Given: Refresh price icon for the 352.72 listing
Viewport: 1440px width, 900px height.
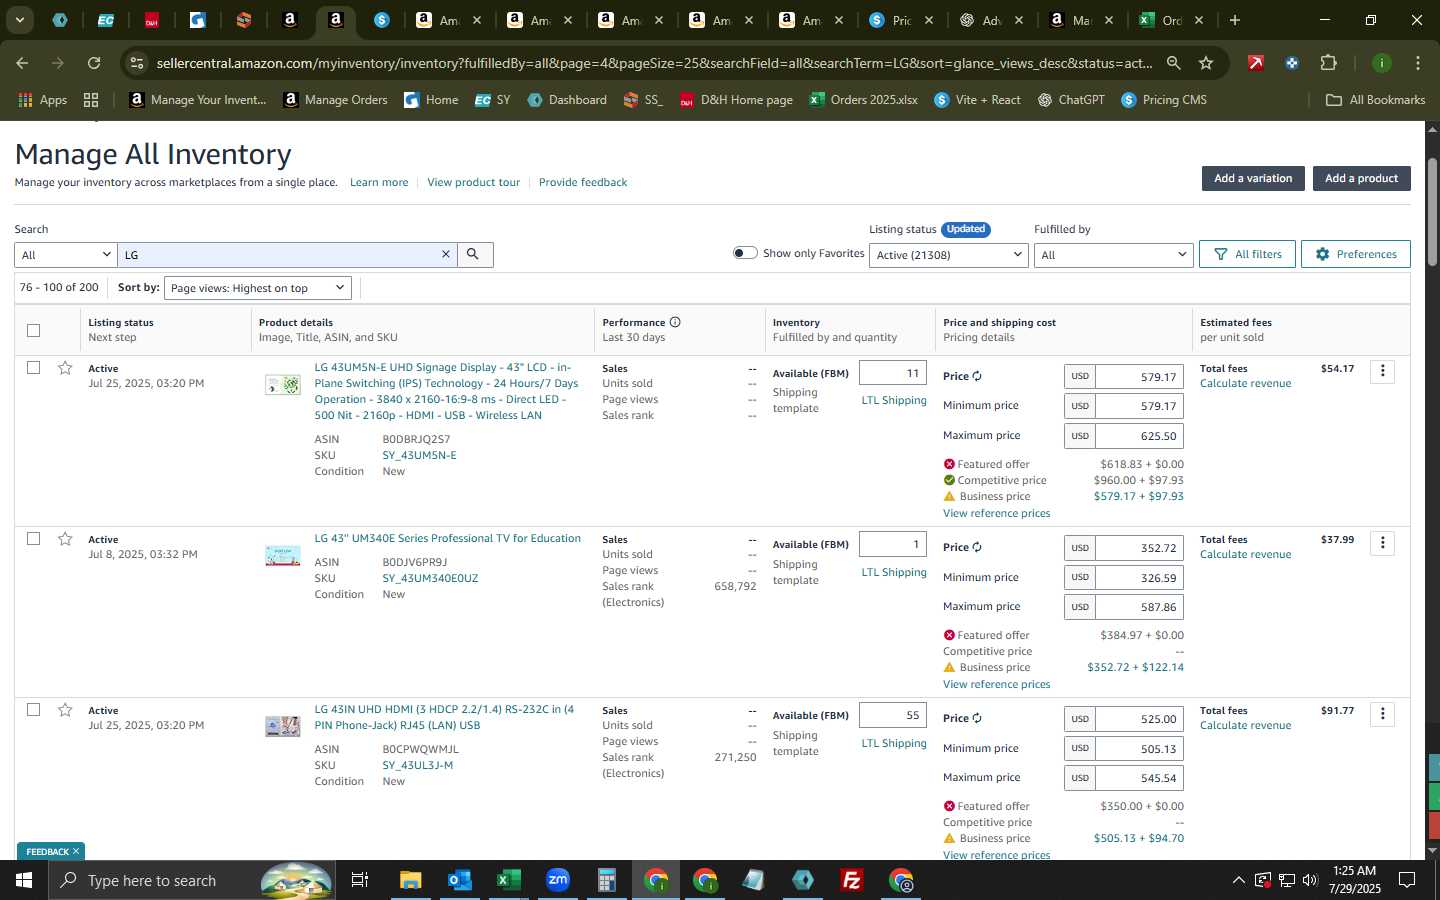Looking at the screenshot, I should (x=977, y=548).
